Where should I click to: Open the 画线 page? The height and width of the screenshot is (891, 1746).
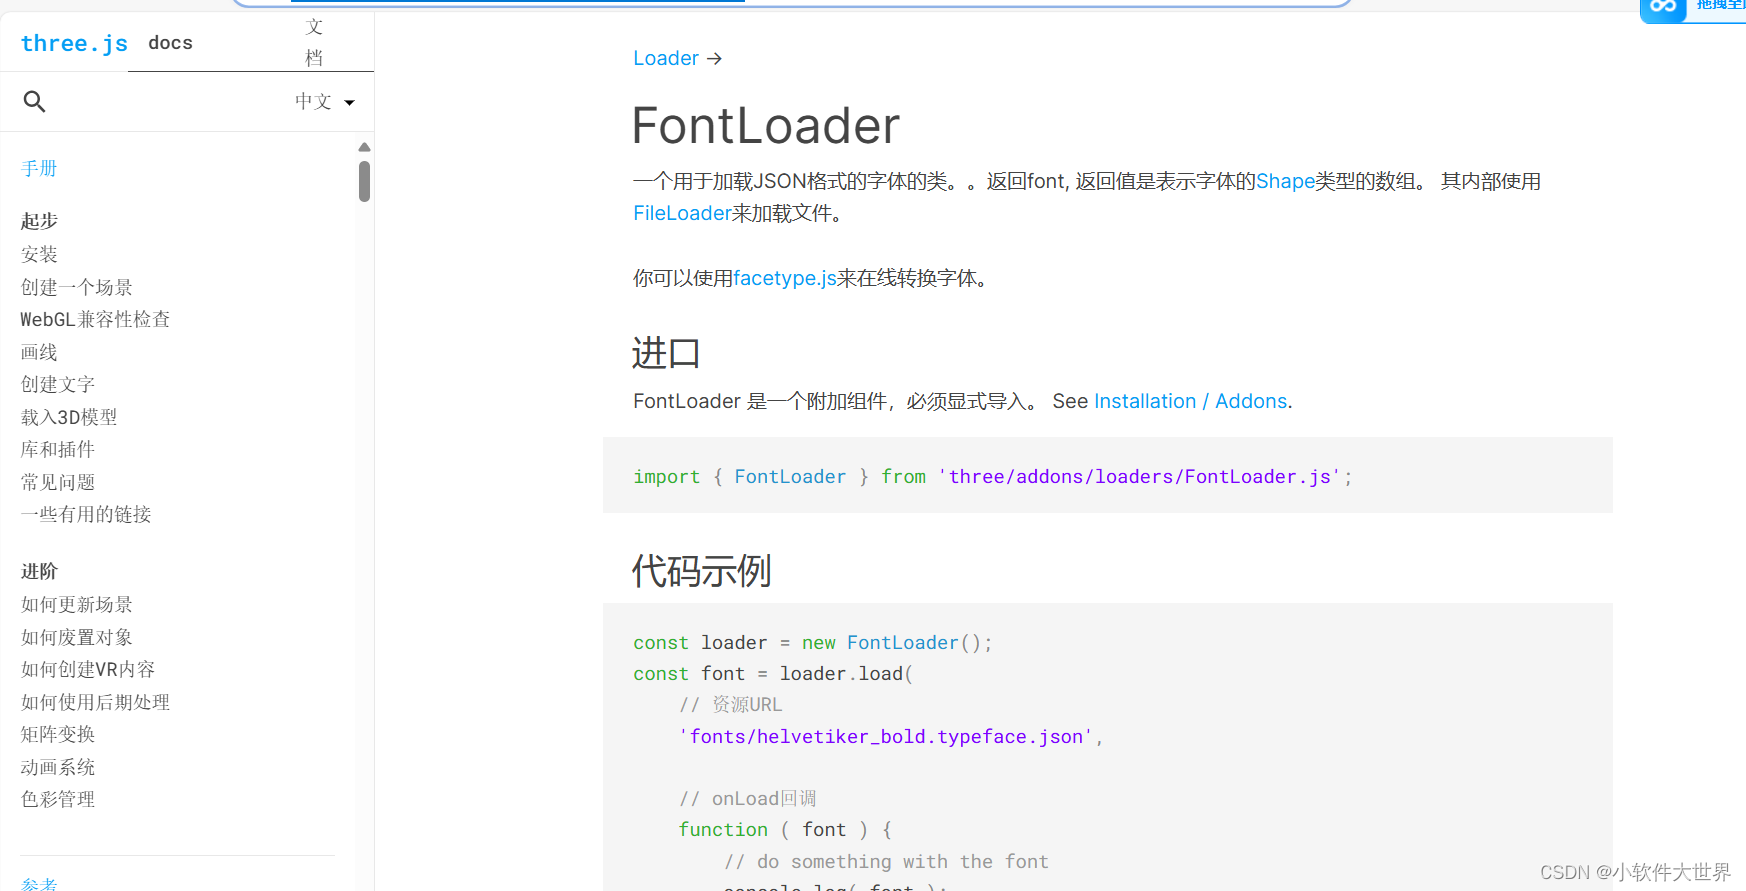pyautogui.click(x=39, y=353)
